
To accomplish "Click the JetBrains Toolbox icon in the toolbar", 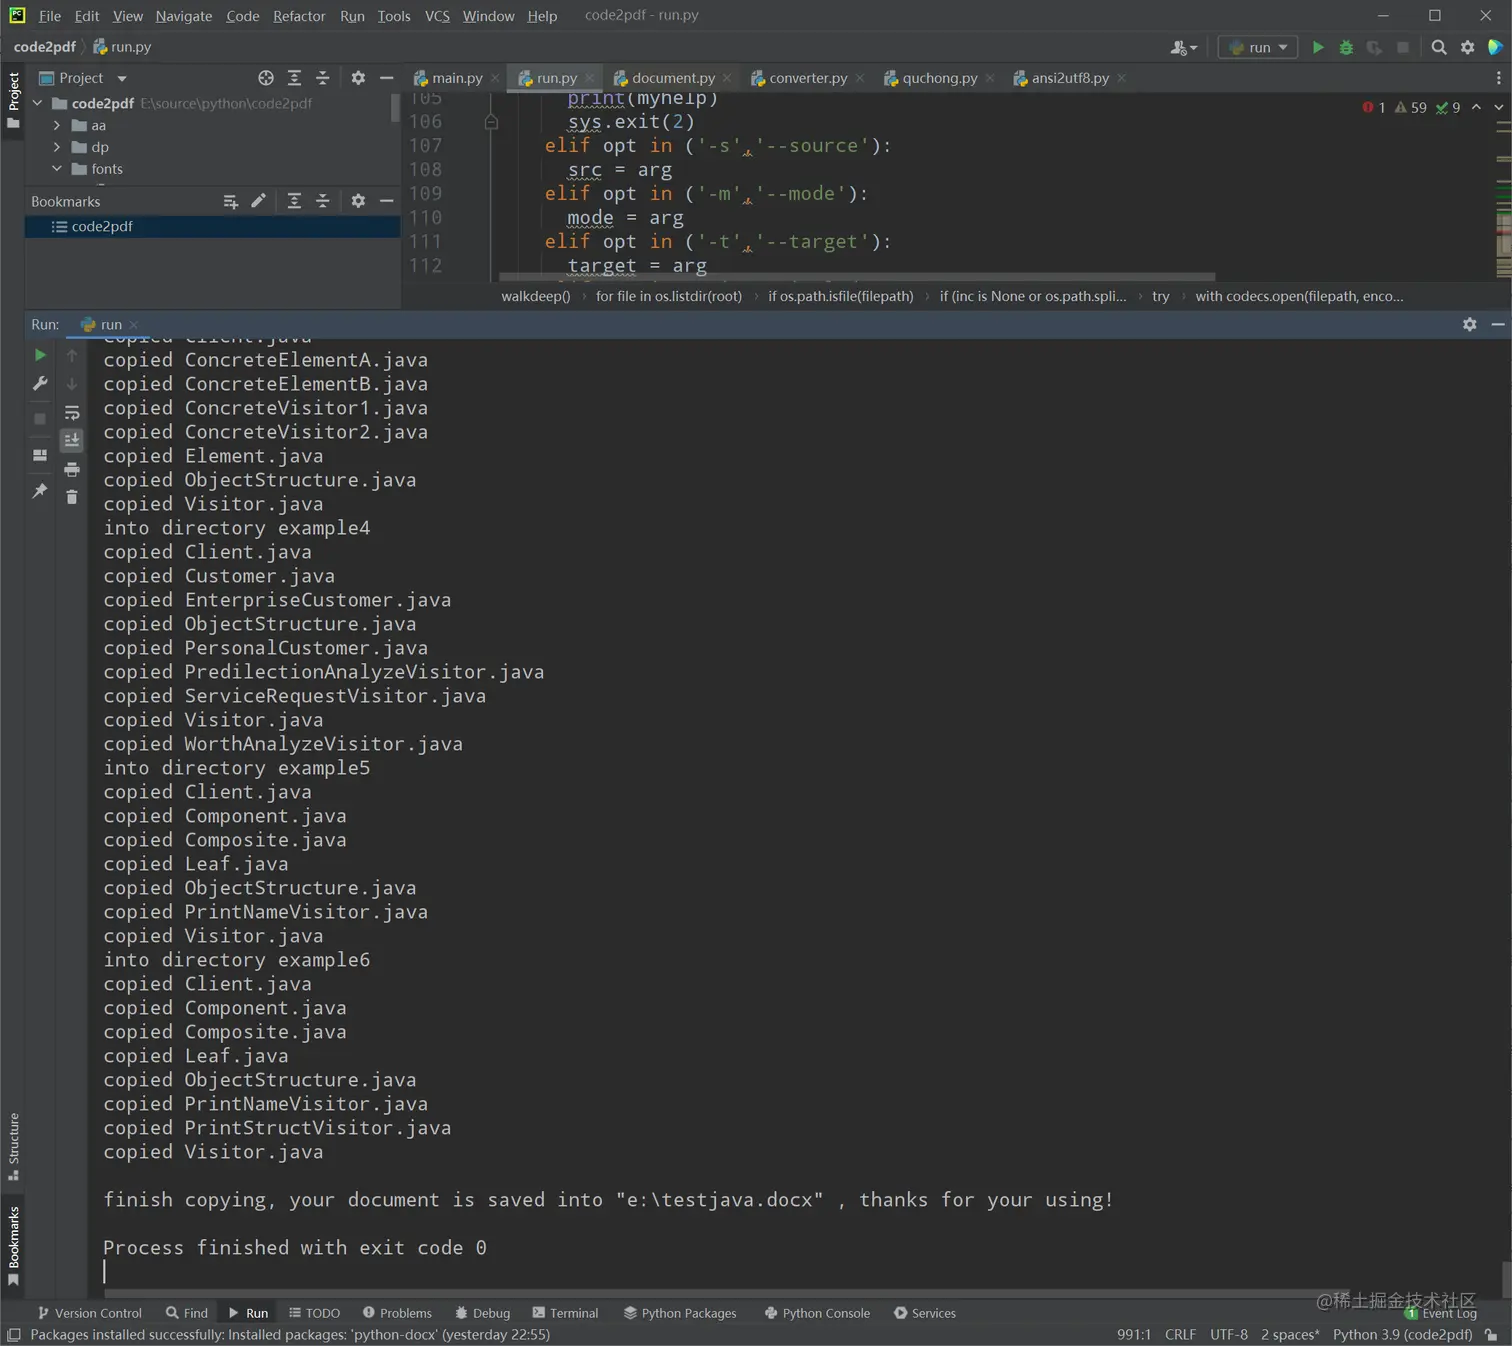I will [1496, 47].
